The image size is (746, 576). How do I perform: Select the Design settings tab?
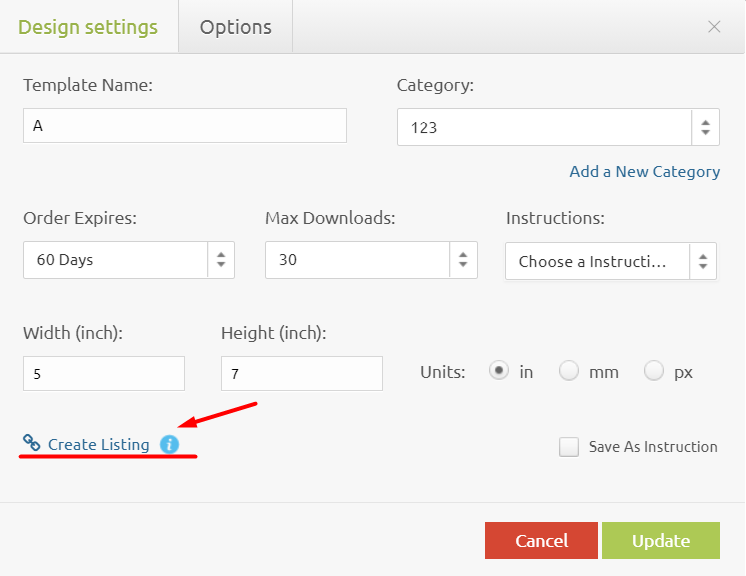(88, 27)
